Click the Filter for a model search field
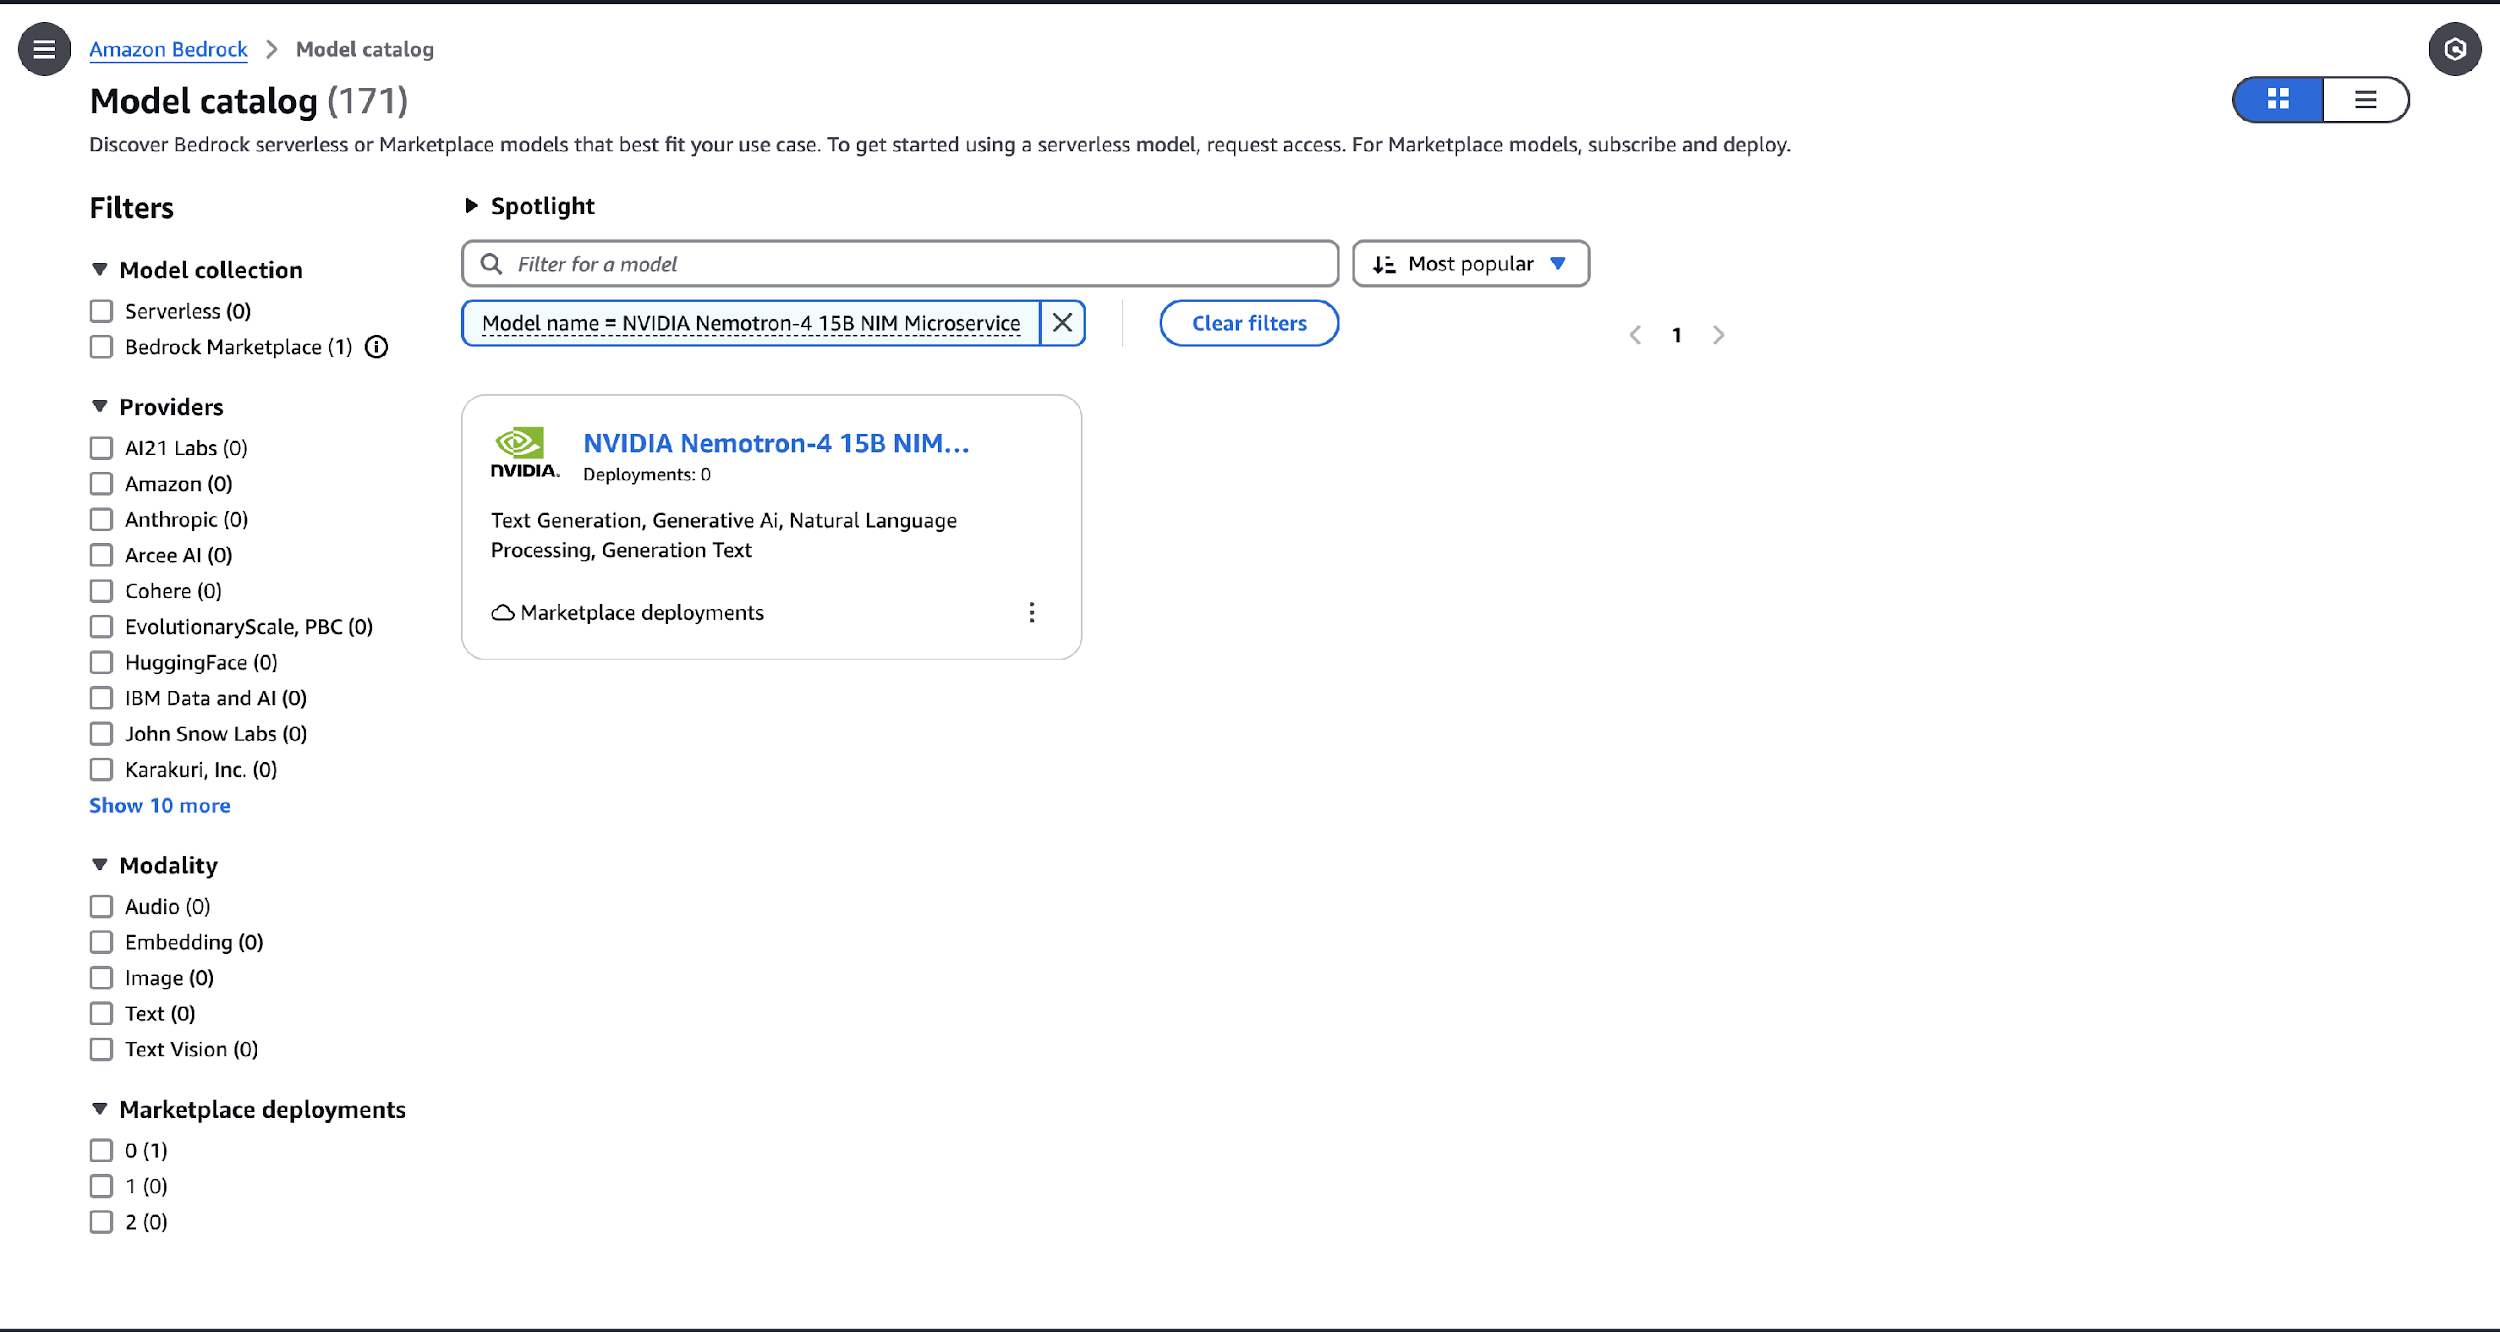 (x=900, y=264)
